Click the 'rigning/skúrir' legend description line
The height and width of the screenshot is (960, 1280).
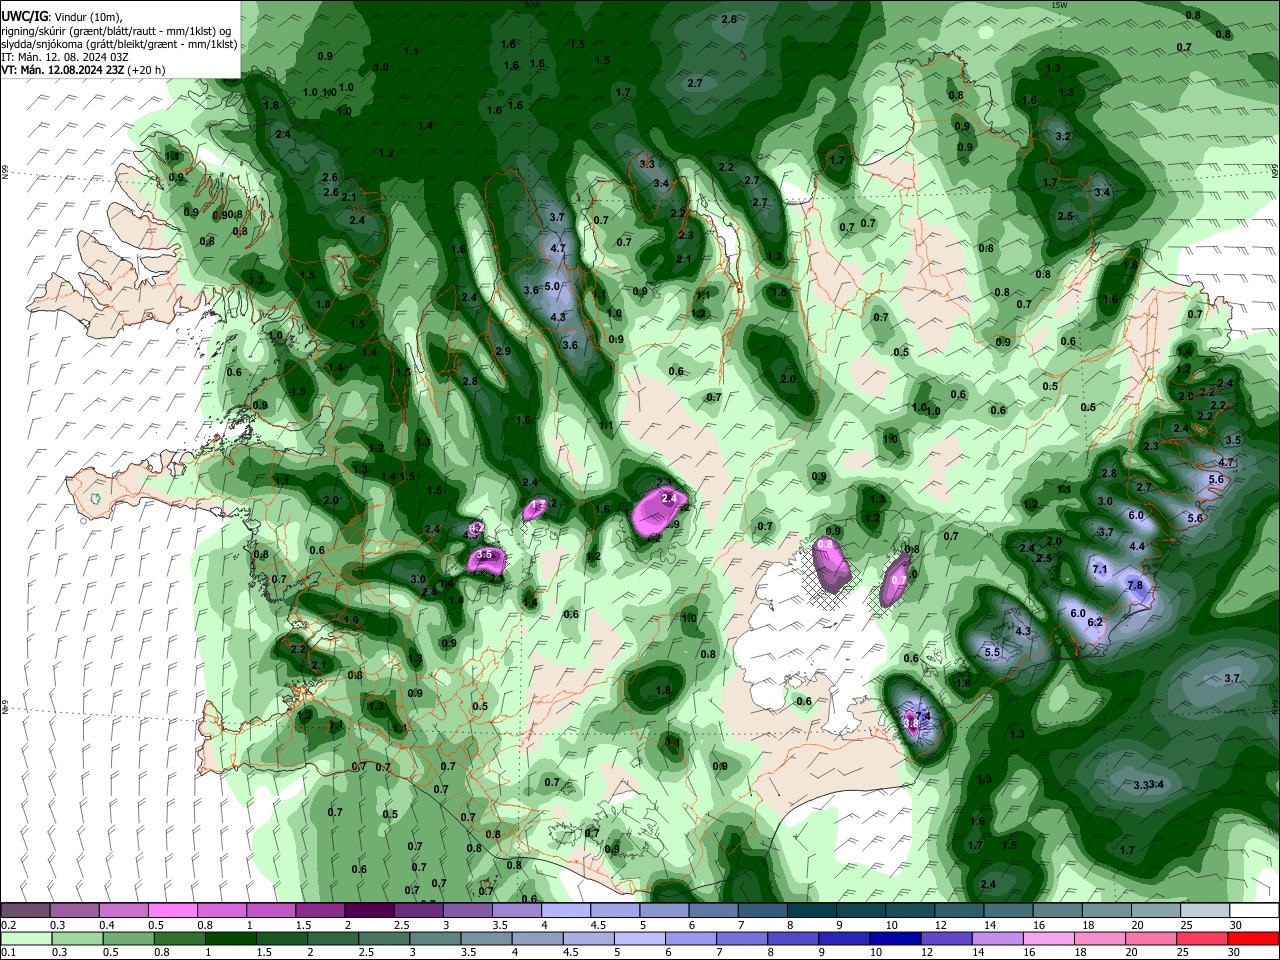118,31
